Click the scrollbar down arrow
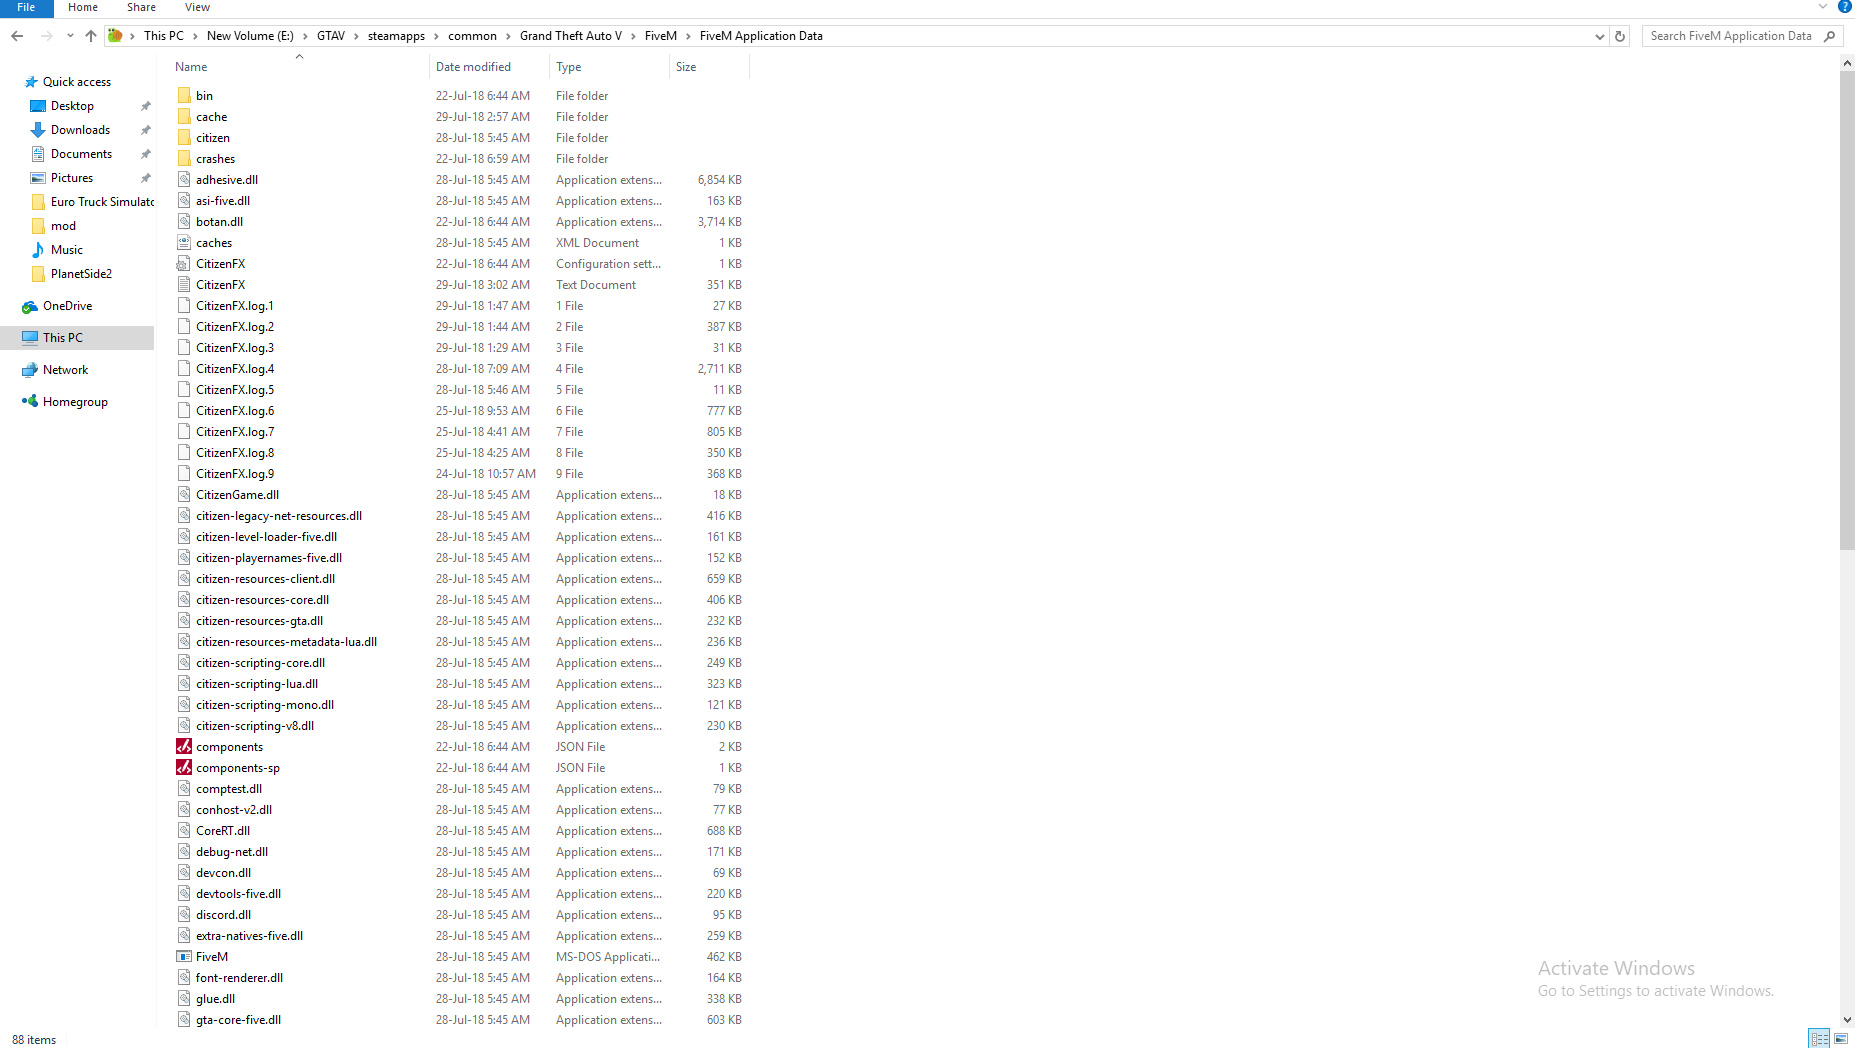This screenshot has width=1855, height=1048. point(1847,1020)
